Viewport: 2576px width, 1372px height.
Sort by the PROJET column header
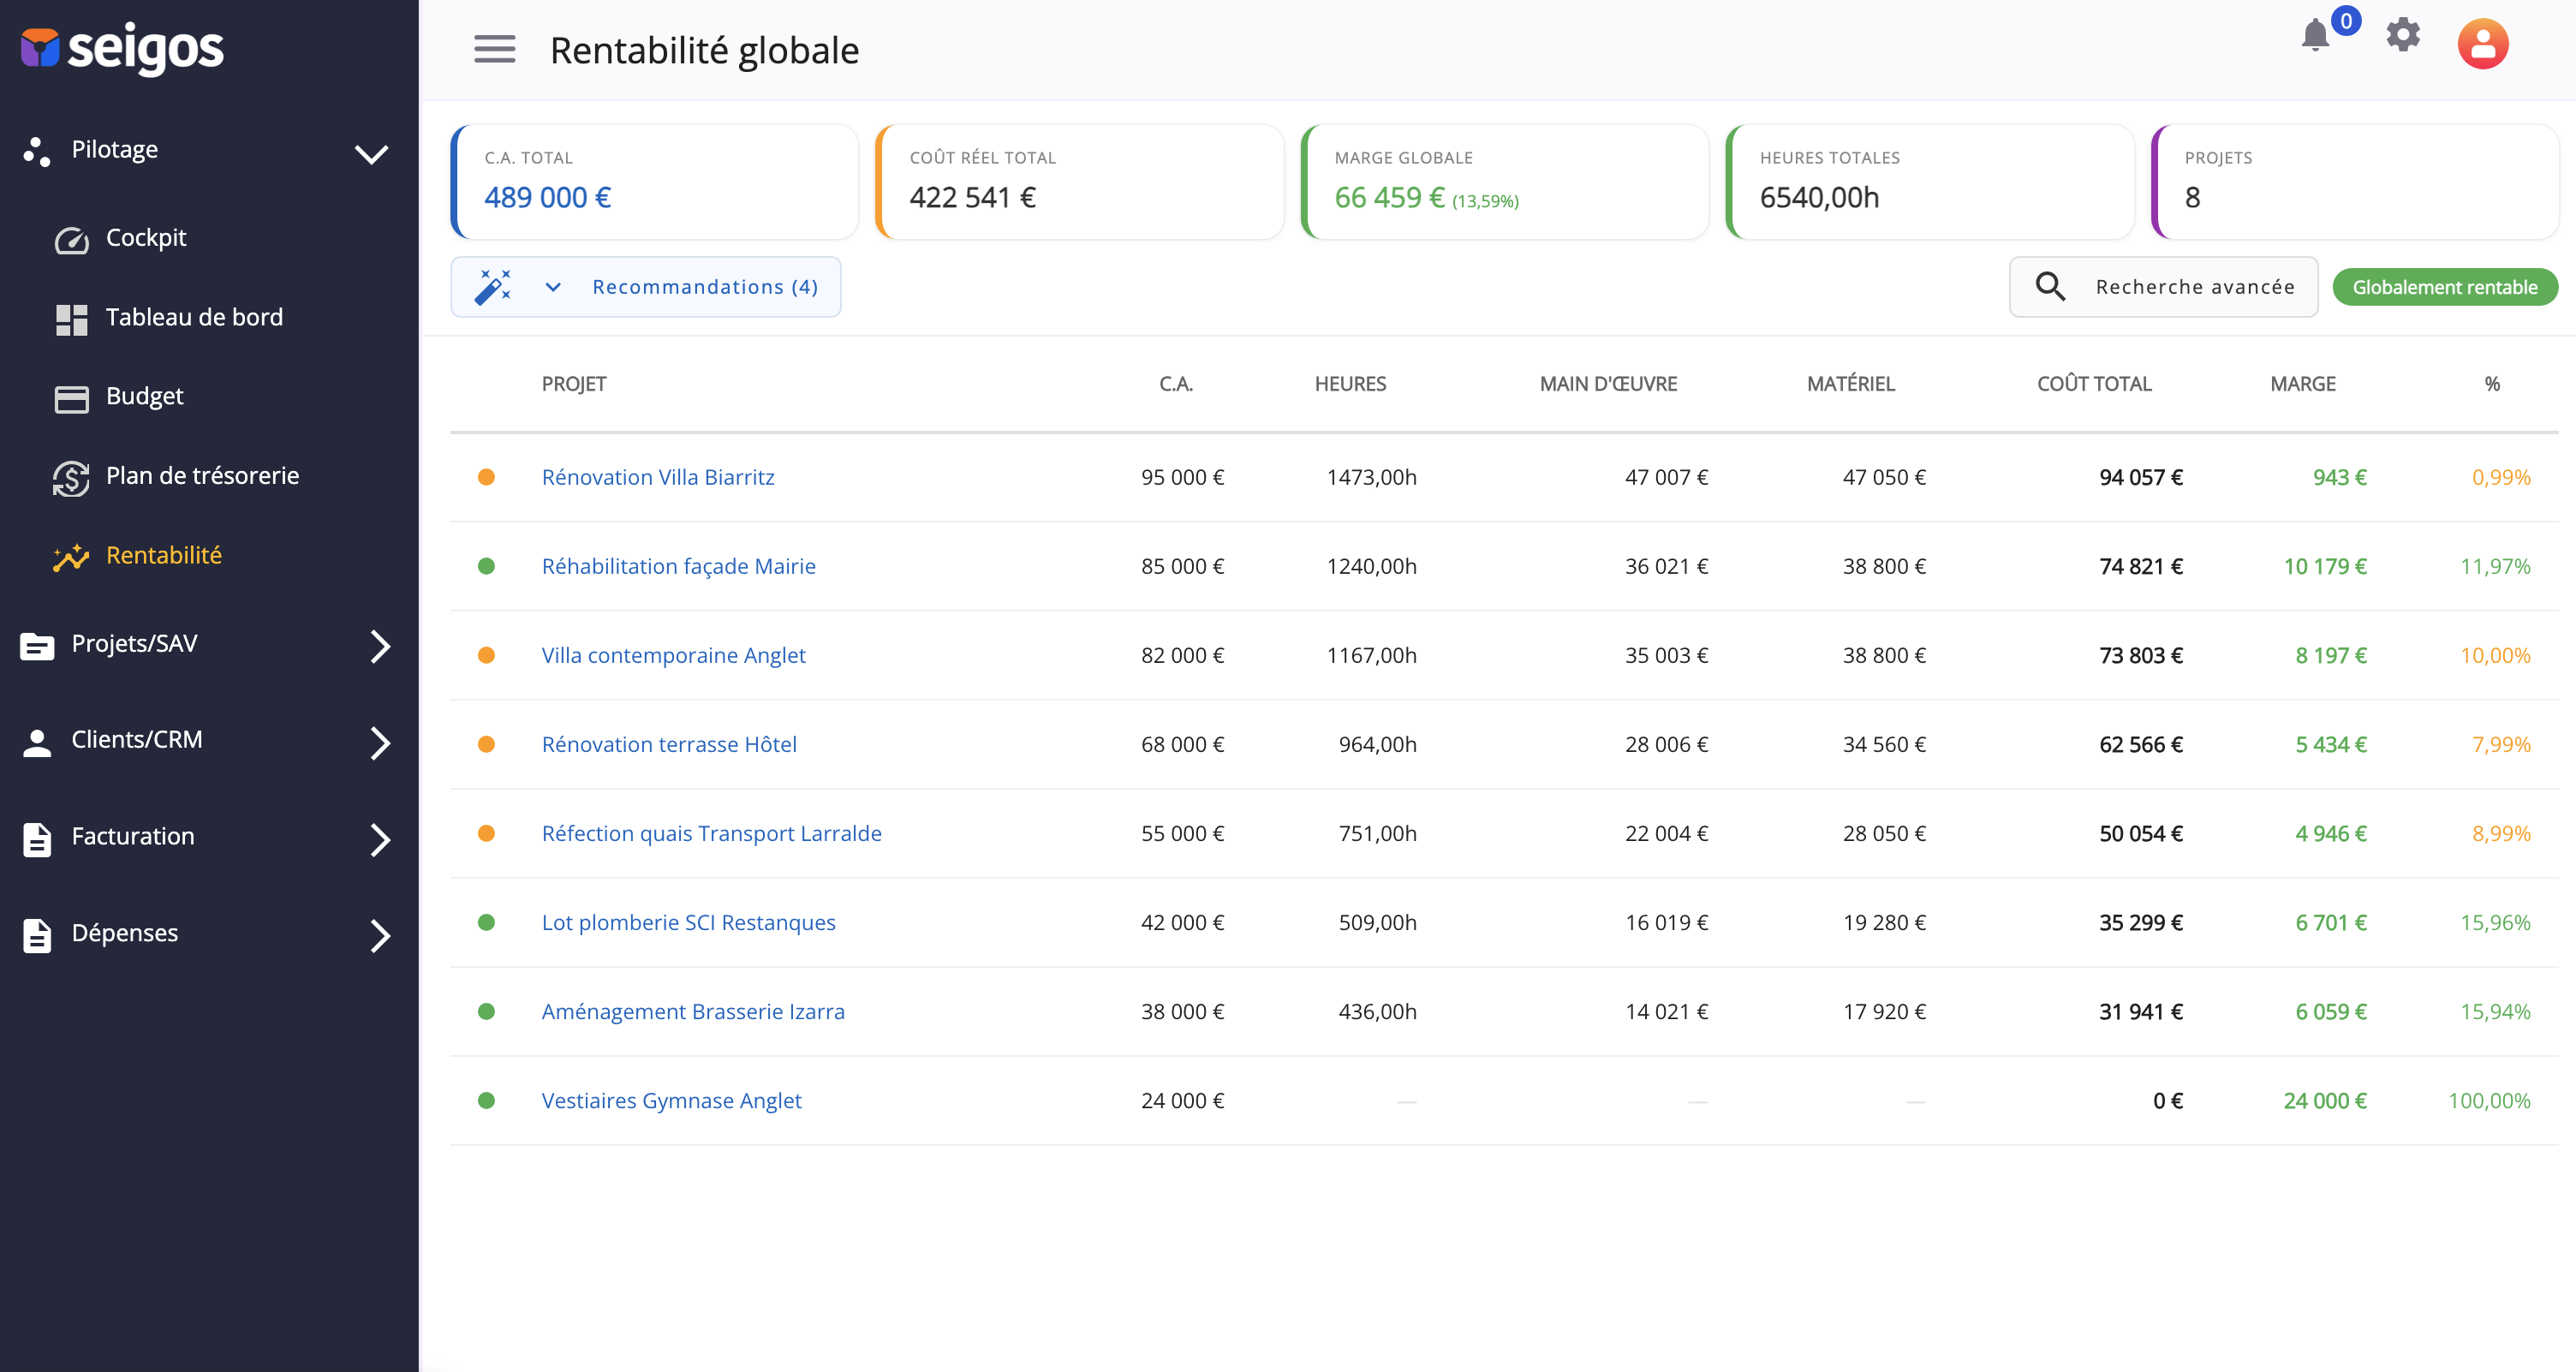tap(574, 384)
